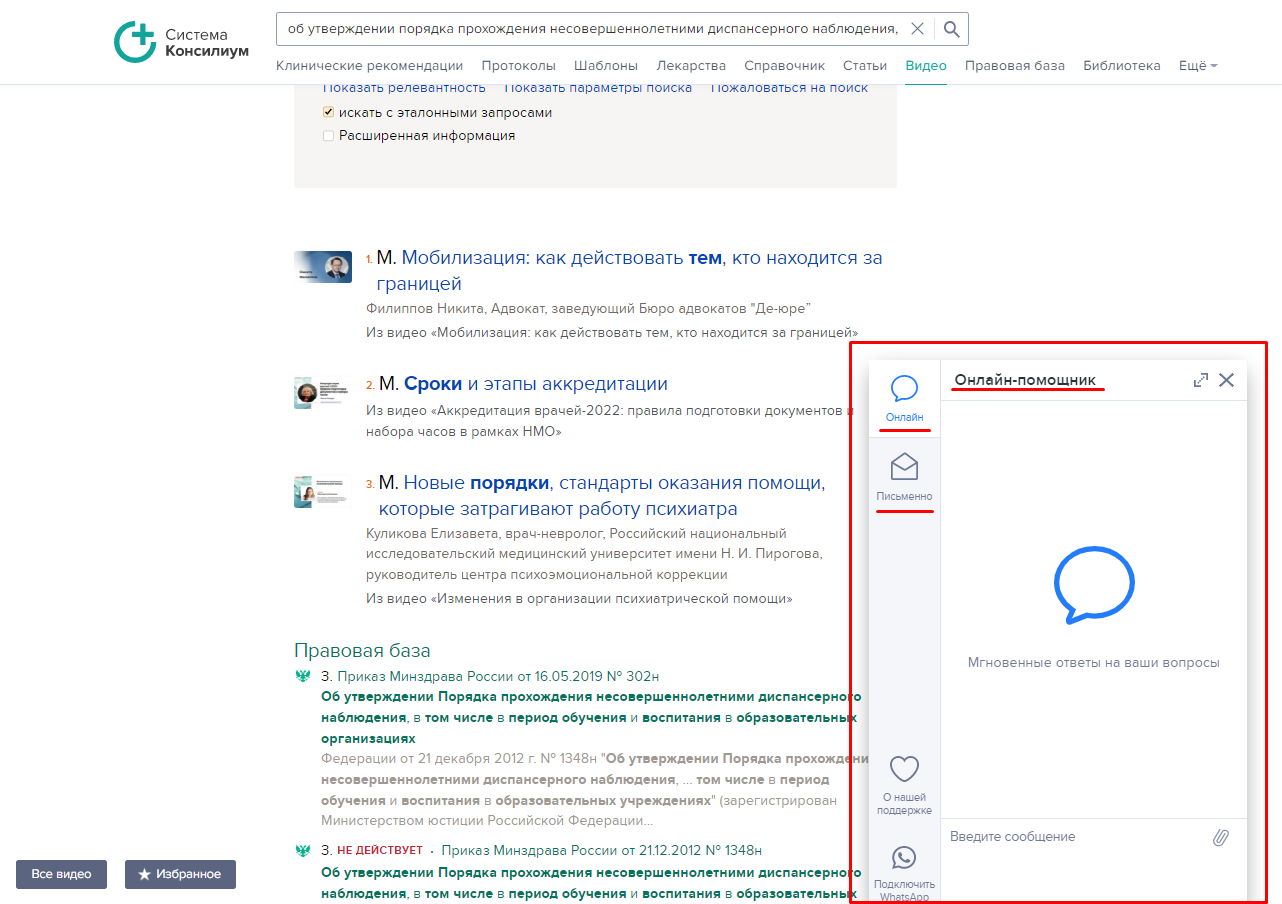
Task: Click Из видео «Изменения в организации психиатрической помощи»
Action: point(579,599)
